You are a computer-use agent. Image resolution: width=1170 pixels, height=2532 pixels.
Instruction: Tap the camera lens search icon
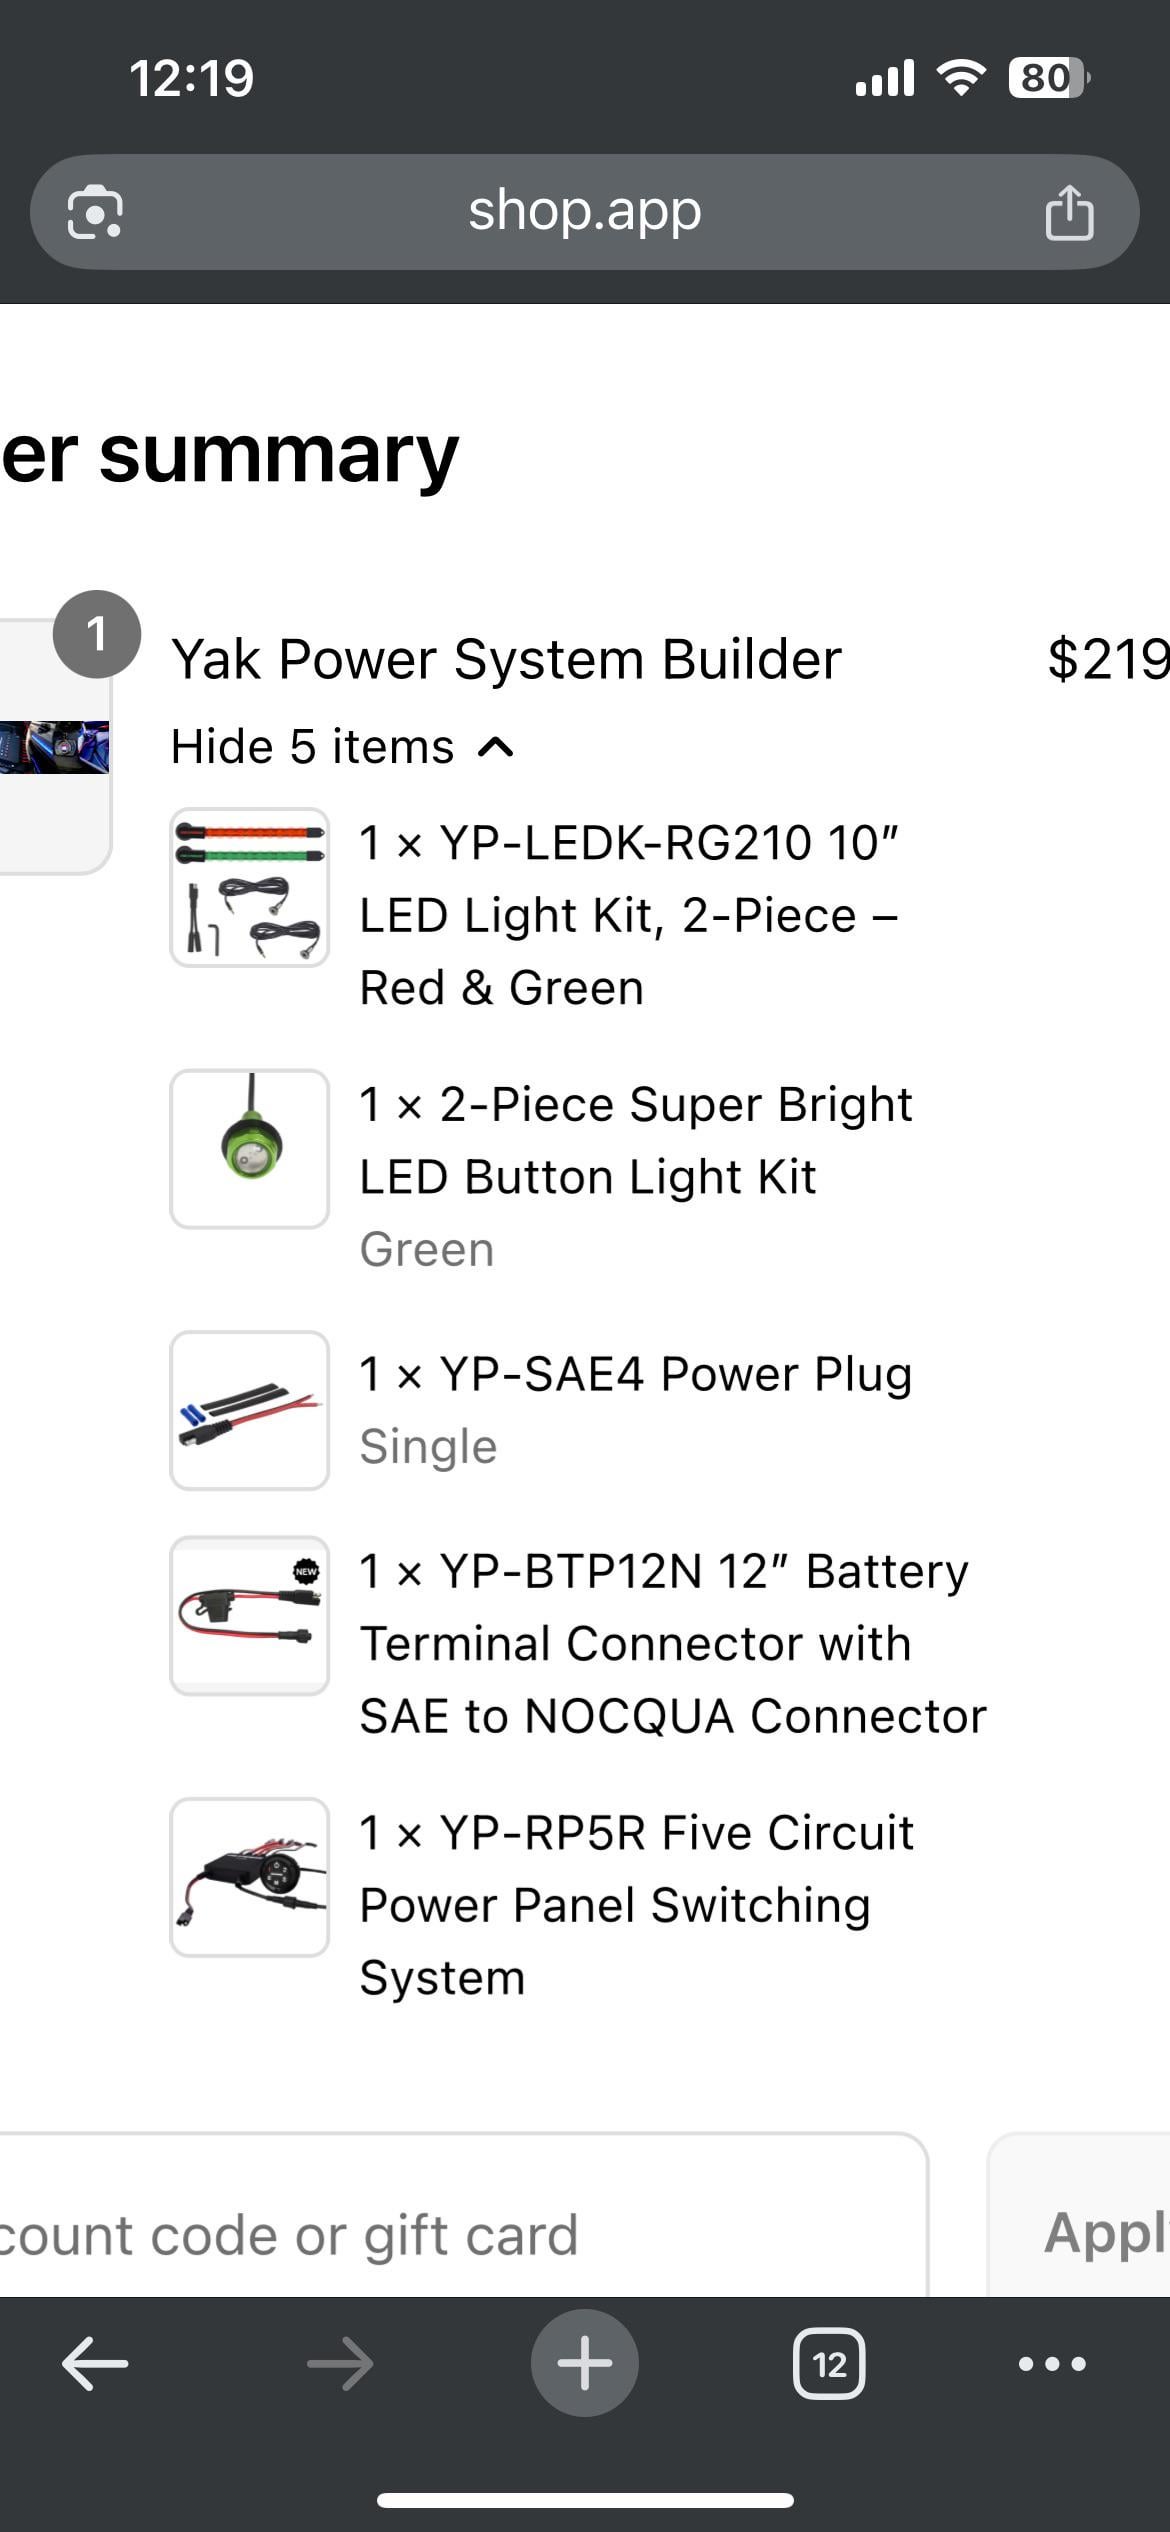[95, 212]
